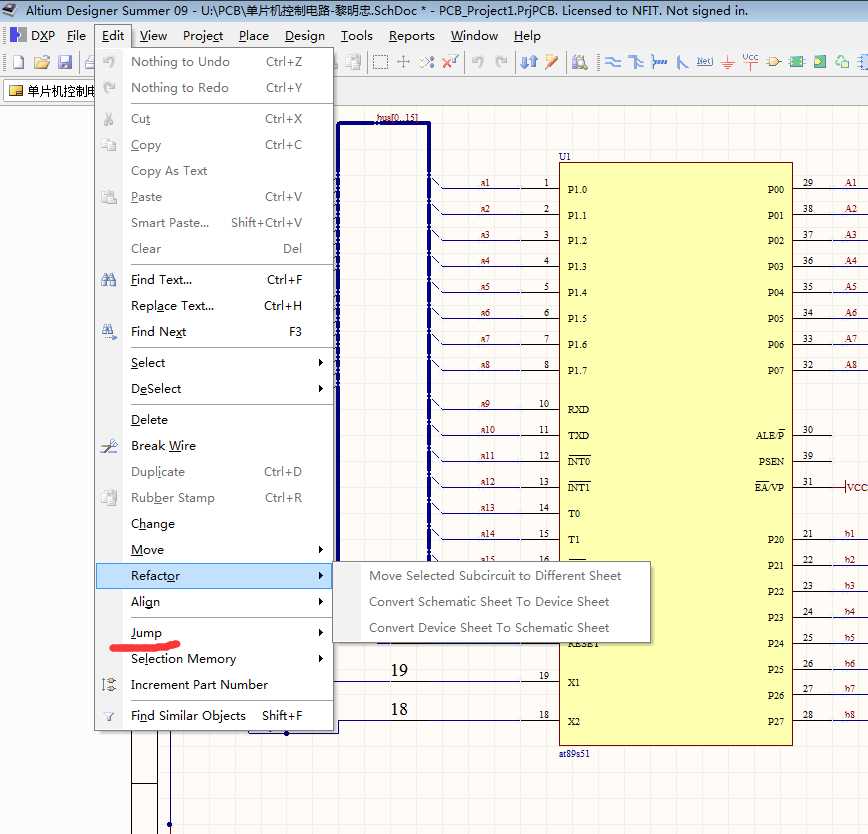Click the rubber stamp toolbar icon

pos(353,62)
